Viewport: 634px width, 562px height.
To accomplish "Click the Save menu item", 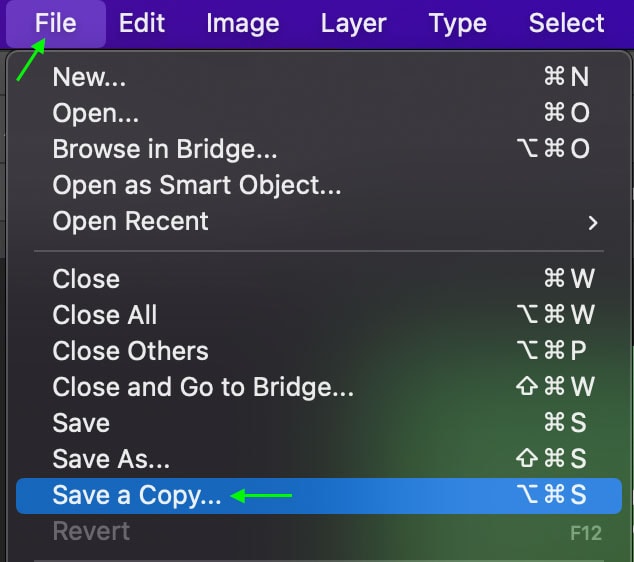I will [319, 423].
